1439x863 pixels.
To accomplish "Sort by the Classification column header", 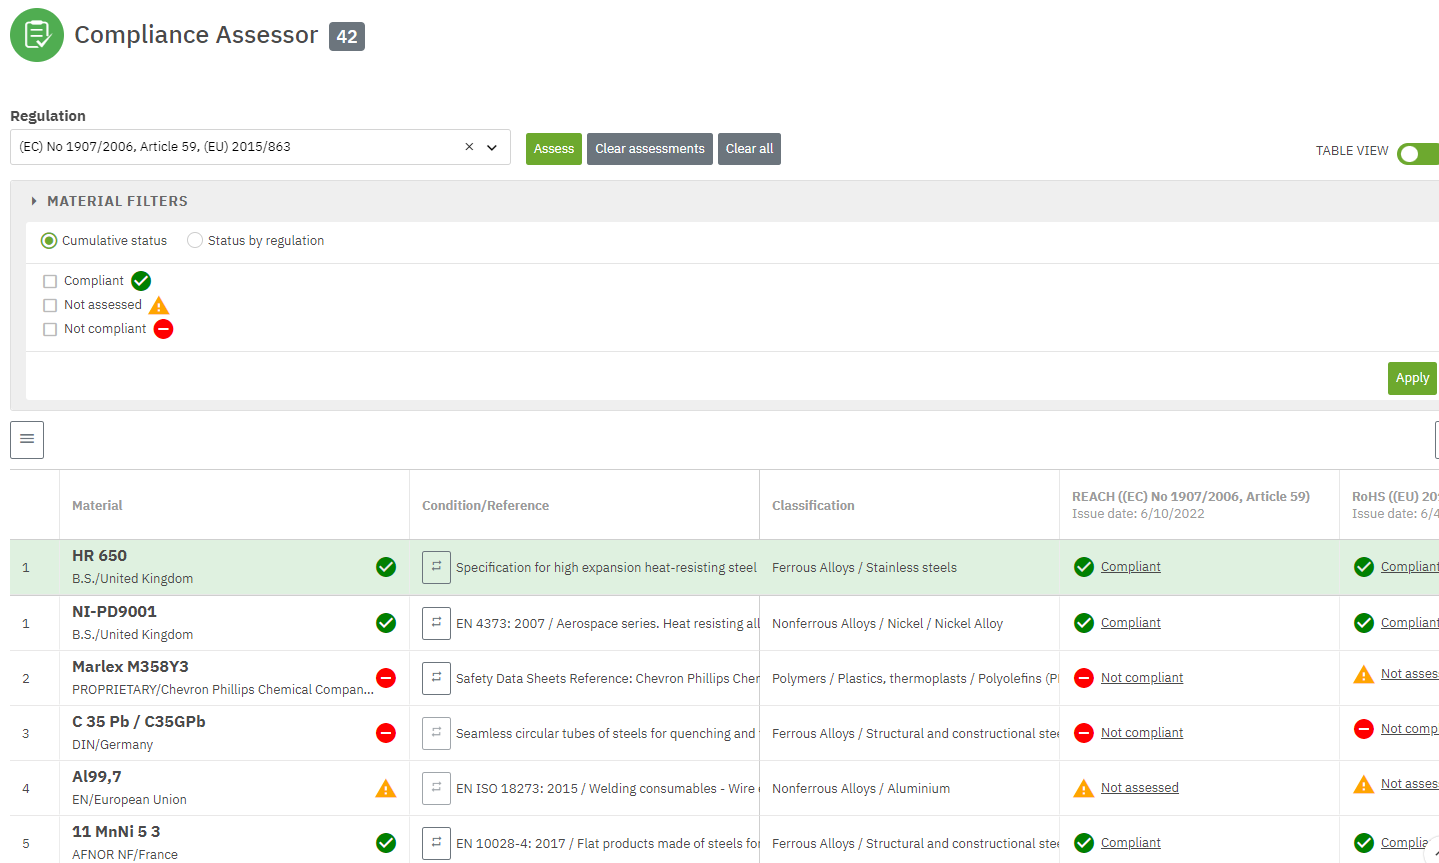I will coord(813,505).
